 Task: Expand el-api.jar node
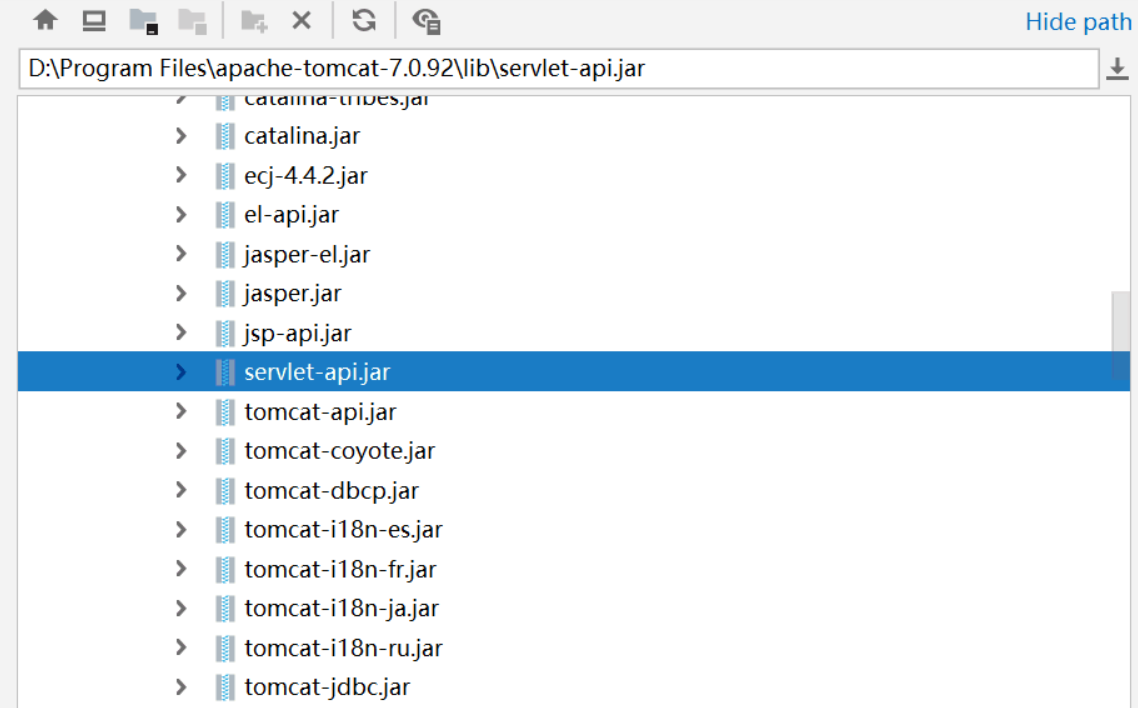(181, 214)
